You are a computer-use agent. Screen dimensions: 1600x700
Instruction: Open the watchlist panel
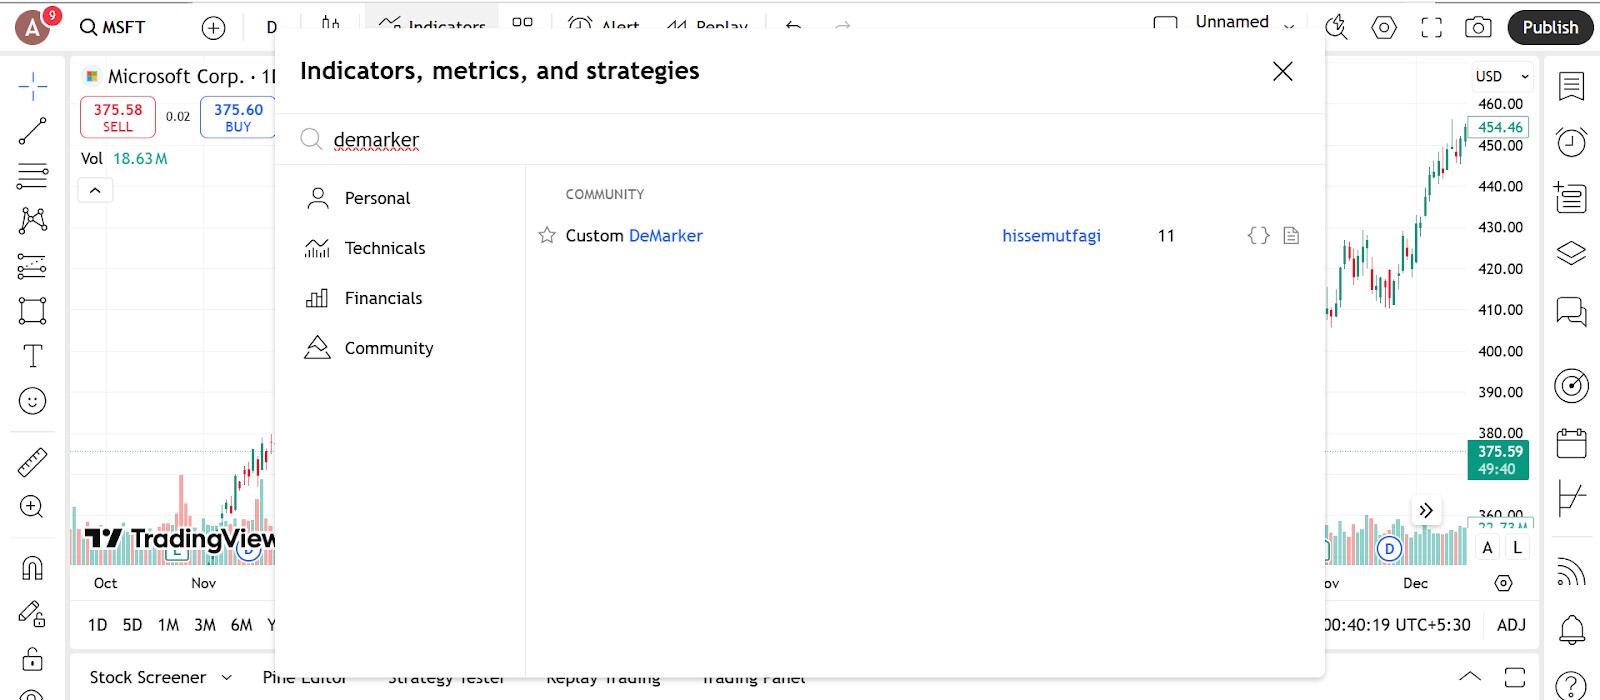tap(1571, 87)
